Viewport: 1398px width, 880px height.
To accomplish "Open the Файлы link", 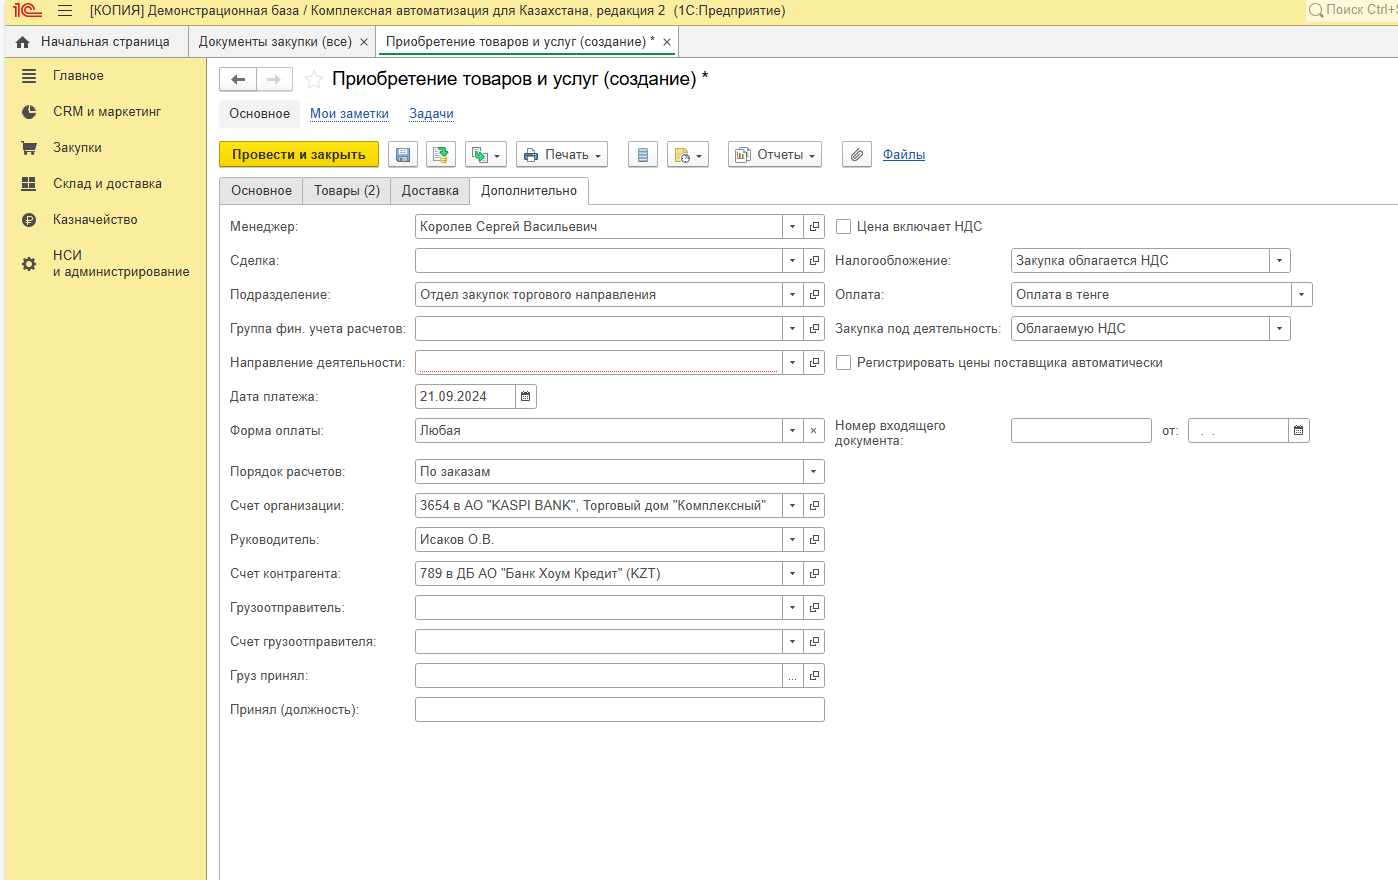I will click(x=903, y=155).
